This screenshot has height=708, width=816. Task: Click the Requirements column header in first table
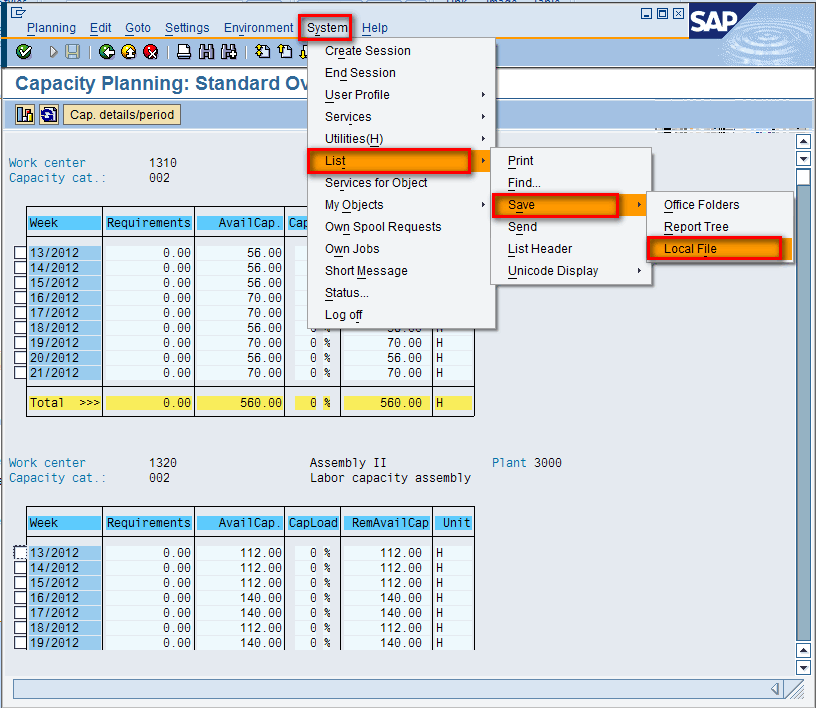coord(148,223)
